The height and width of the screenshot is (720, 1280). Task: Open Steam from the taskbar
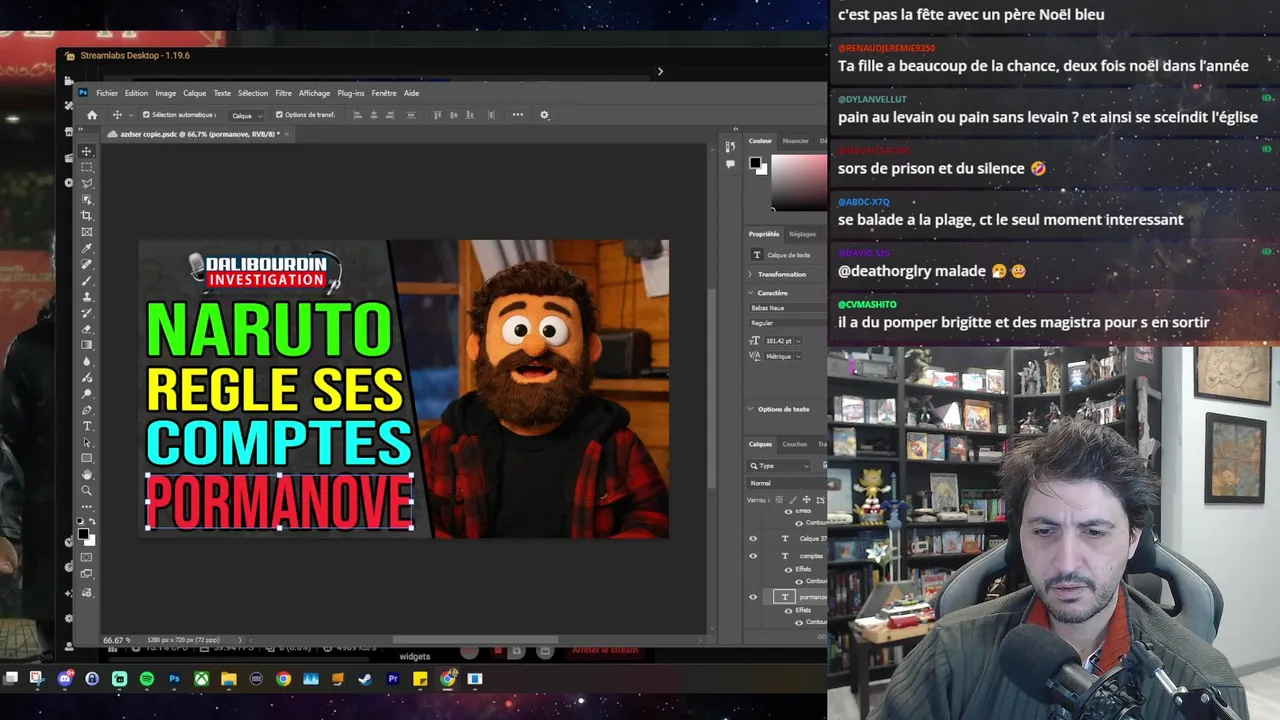pos(365,679)
